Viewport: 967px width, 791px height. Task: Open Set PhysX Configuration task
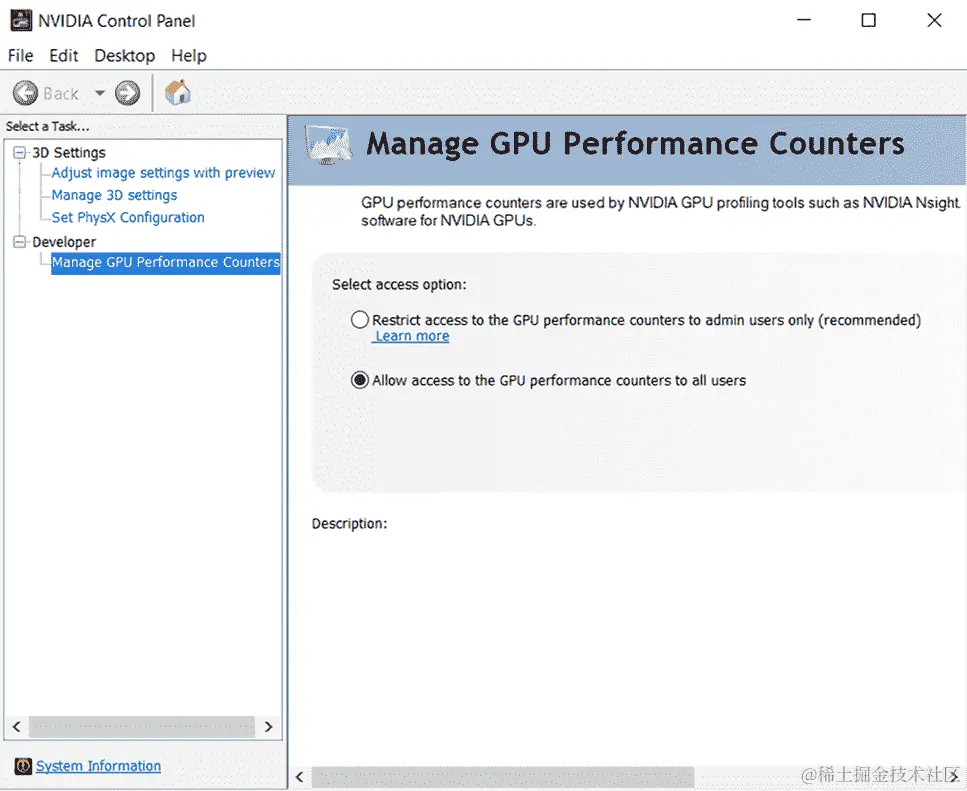click(x=128, y=217)
